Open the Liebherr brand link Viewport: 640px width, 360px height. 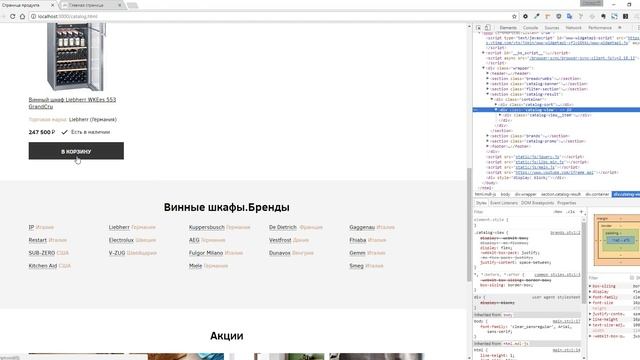[119, 227]
